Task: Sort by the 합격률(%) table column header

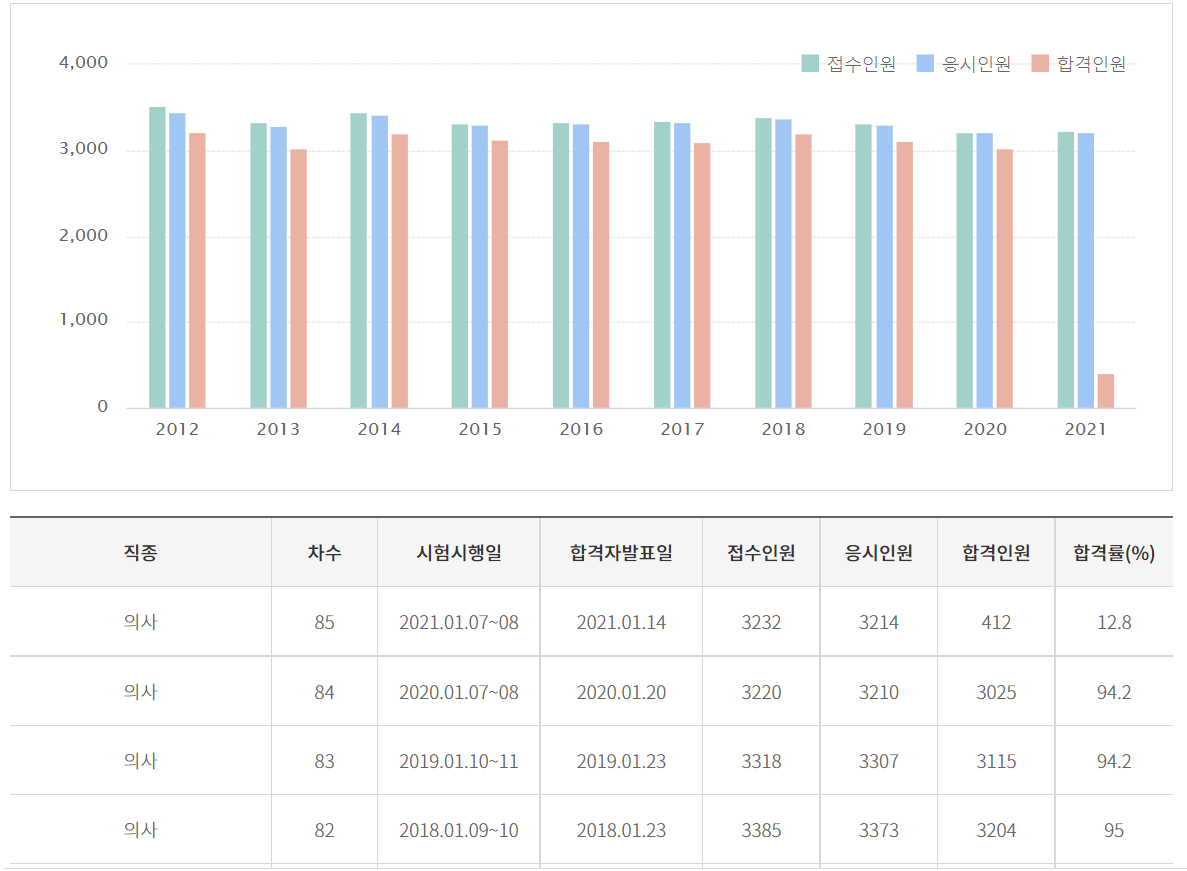Action: tap(1114, 553)
